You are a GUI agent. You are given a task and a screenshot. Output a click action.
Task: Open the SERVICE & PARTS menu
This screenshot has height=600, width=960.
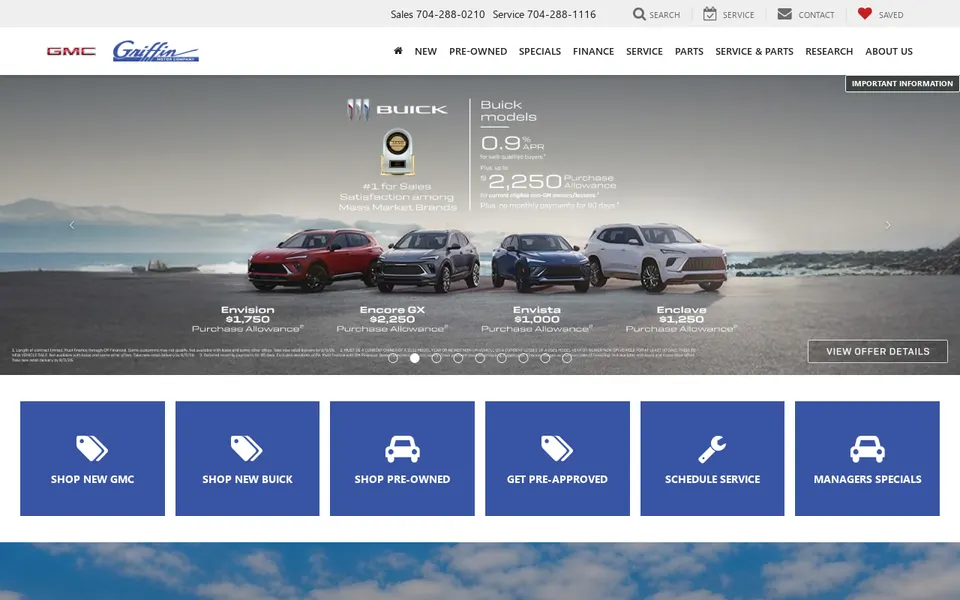754,51
